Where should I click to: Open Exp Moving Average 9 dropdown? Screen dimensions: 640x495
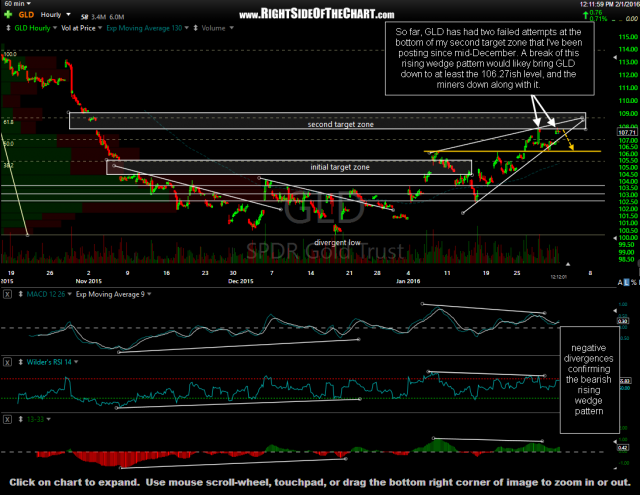coord(149,294)
